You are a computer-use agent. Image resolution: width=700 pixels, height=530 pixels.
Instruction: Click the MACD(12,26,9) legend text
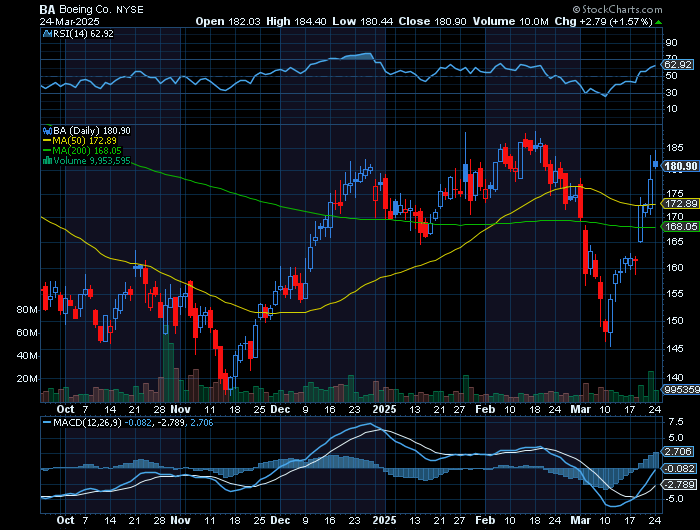[87, 422]
